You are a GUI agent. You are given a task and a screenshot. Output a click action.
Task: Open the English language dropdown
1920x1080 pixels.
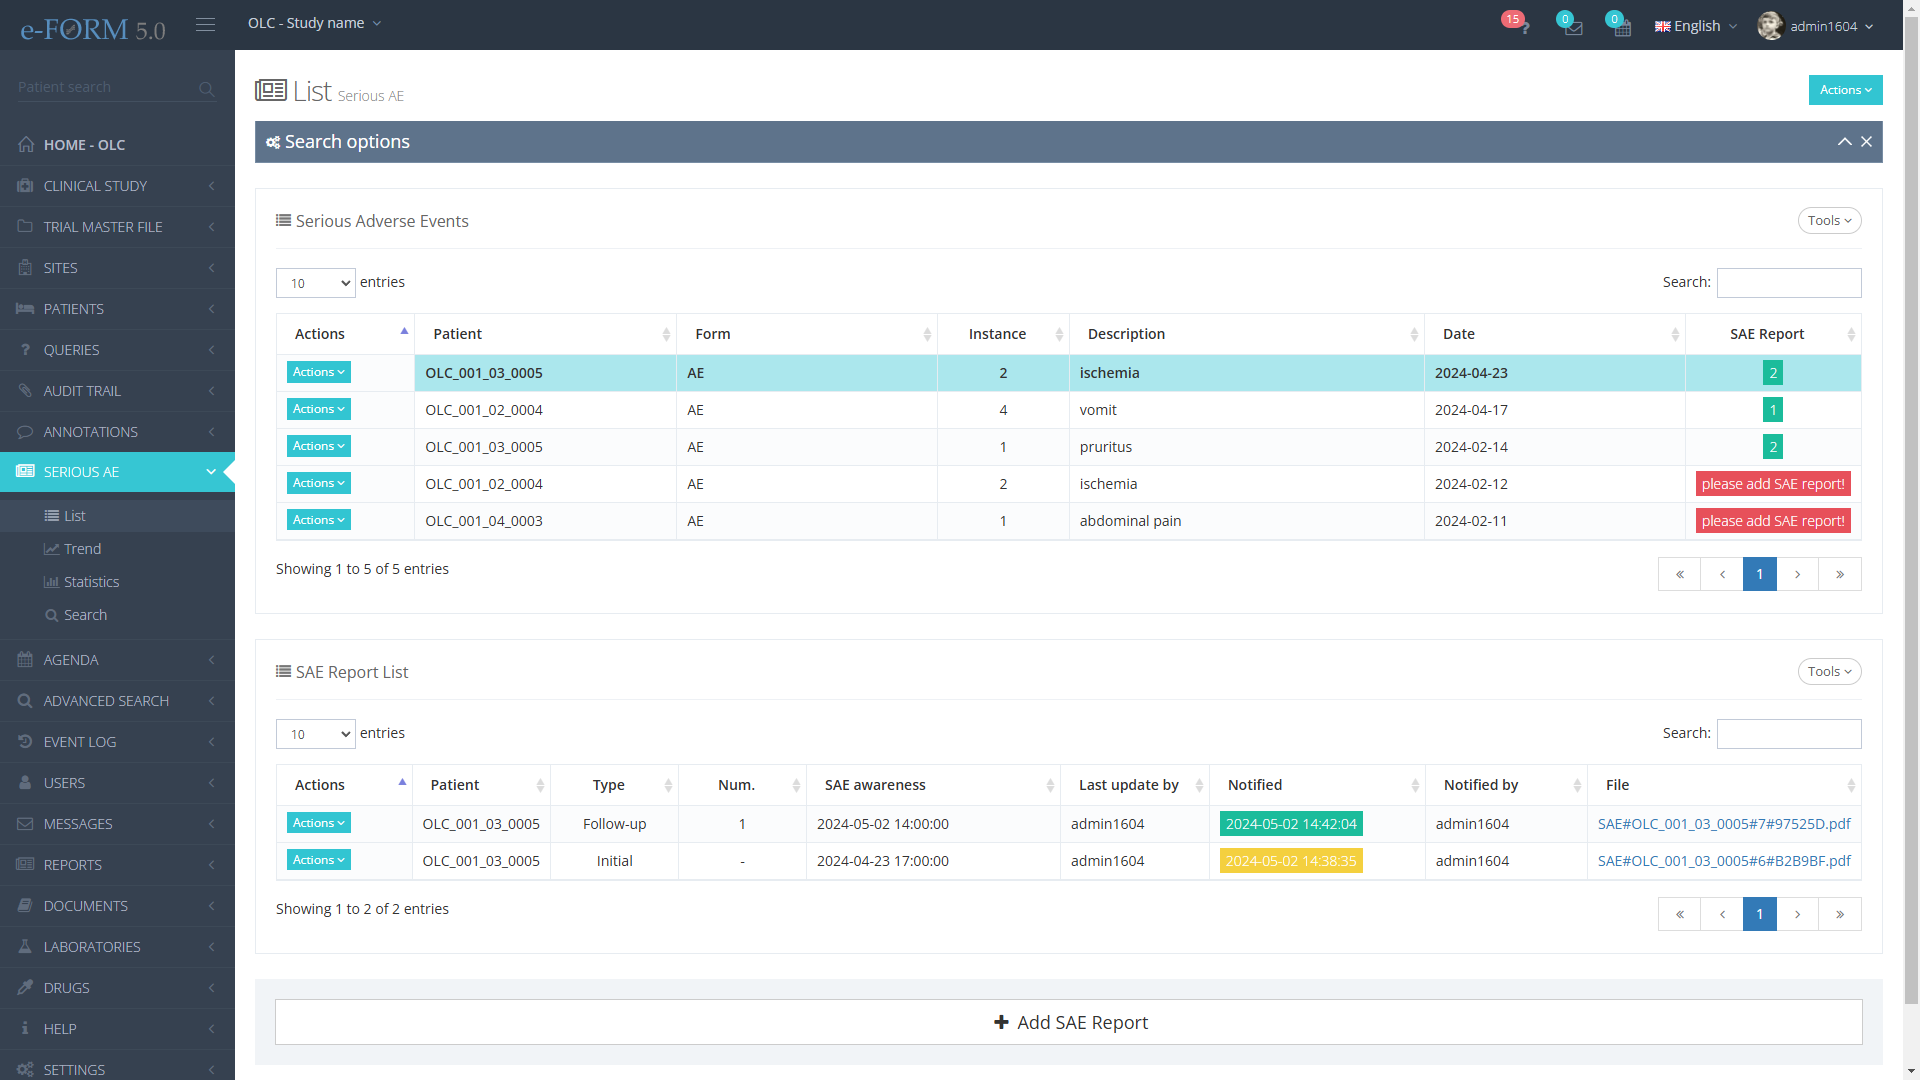pyautogui.click(x=1696, y=26)
